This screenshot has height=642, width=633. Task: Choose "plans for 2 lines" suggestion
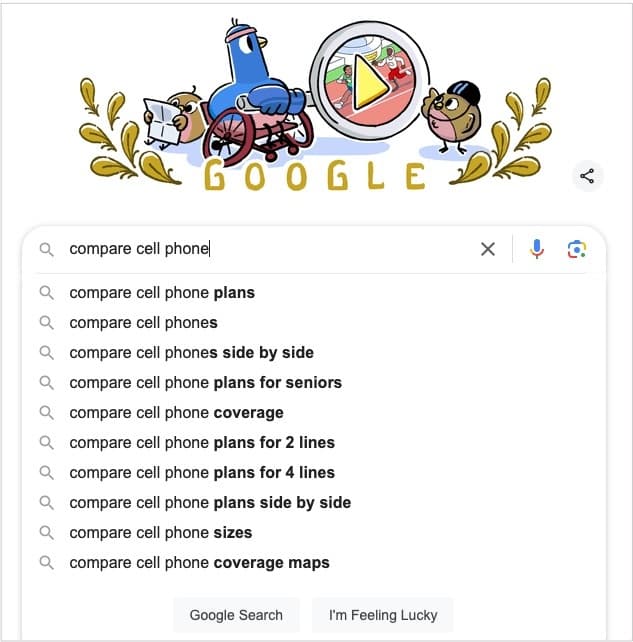[202, 443]
